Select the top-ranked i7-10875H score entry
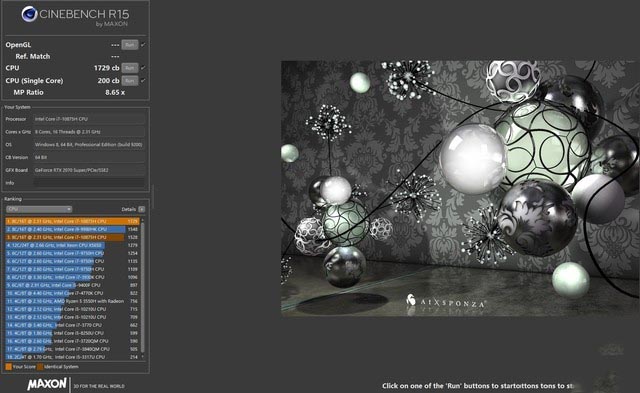This screenshot has width=640, height=393. pyautogui.click(x=72, y=221)
